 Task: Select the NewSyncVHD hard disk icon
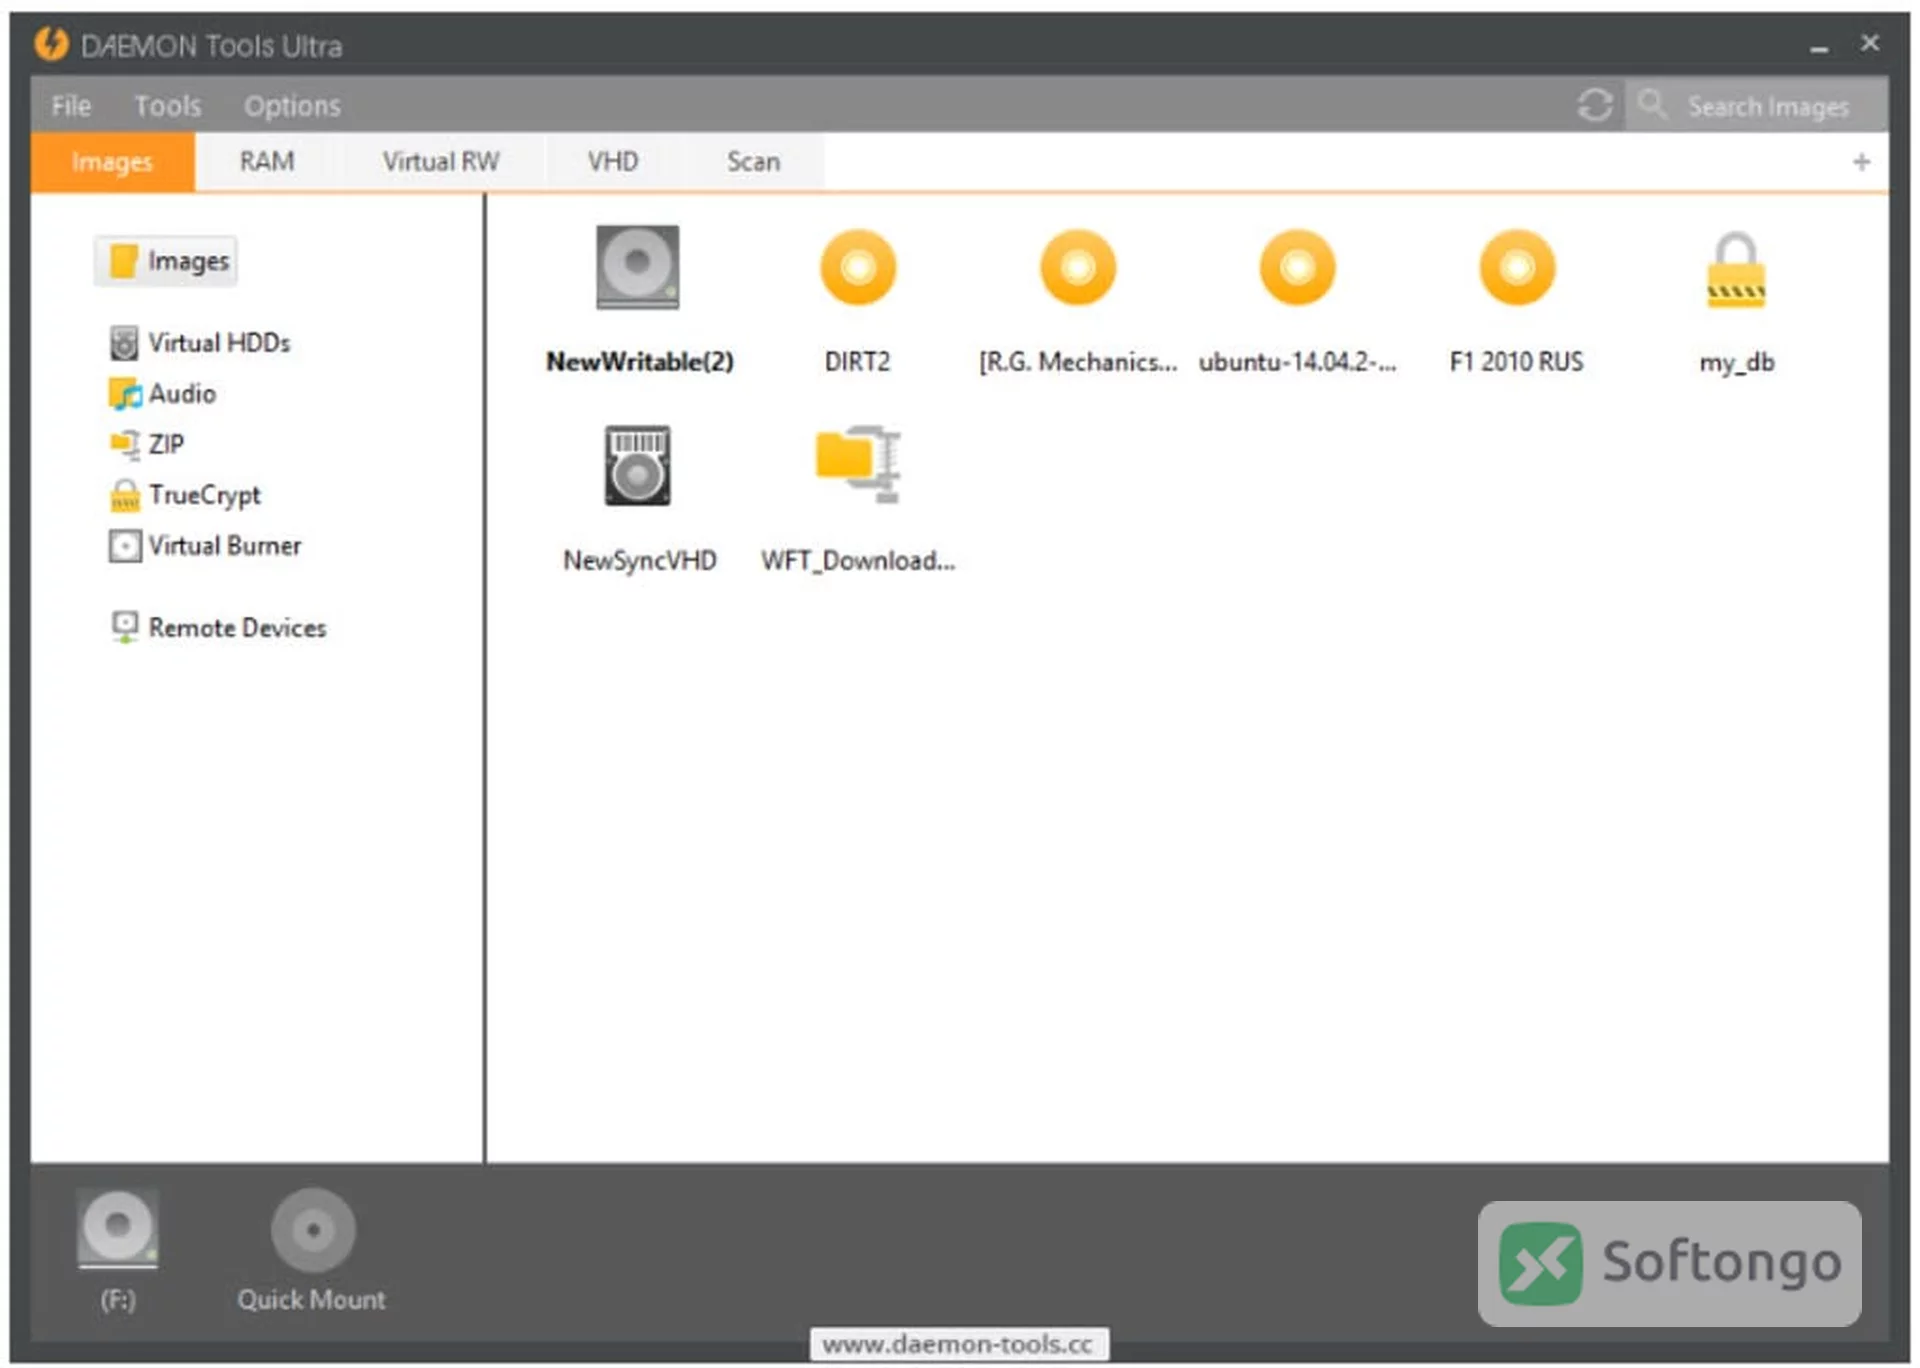click(x=637, y=465)
